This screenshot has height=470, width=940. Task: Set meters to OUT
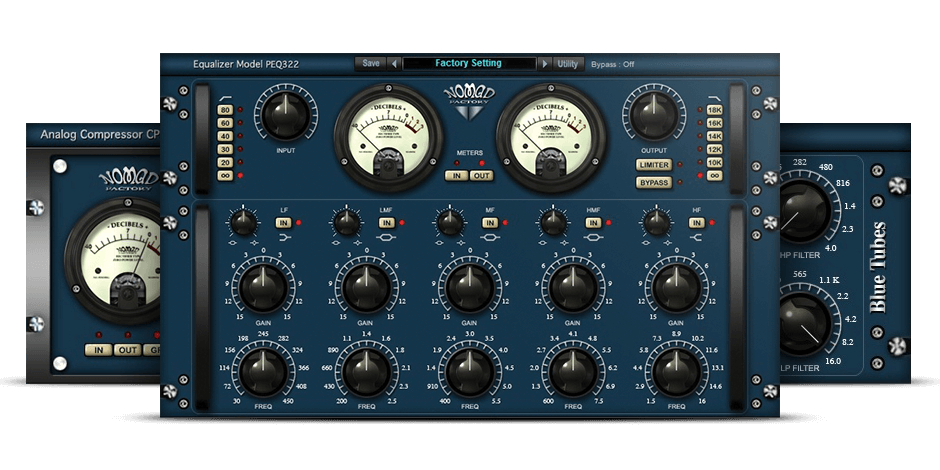click(481, 176)
